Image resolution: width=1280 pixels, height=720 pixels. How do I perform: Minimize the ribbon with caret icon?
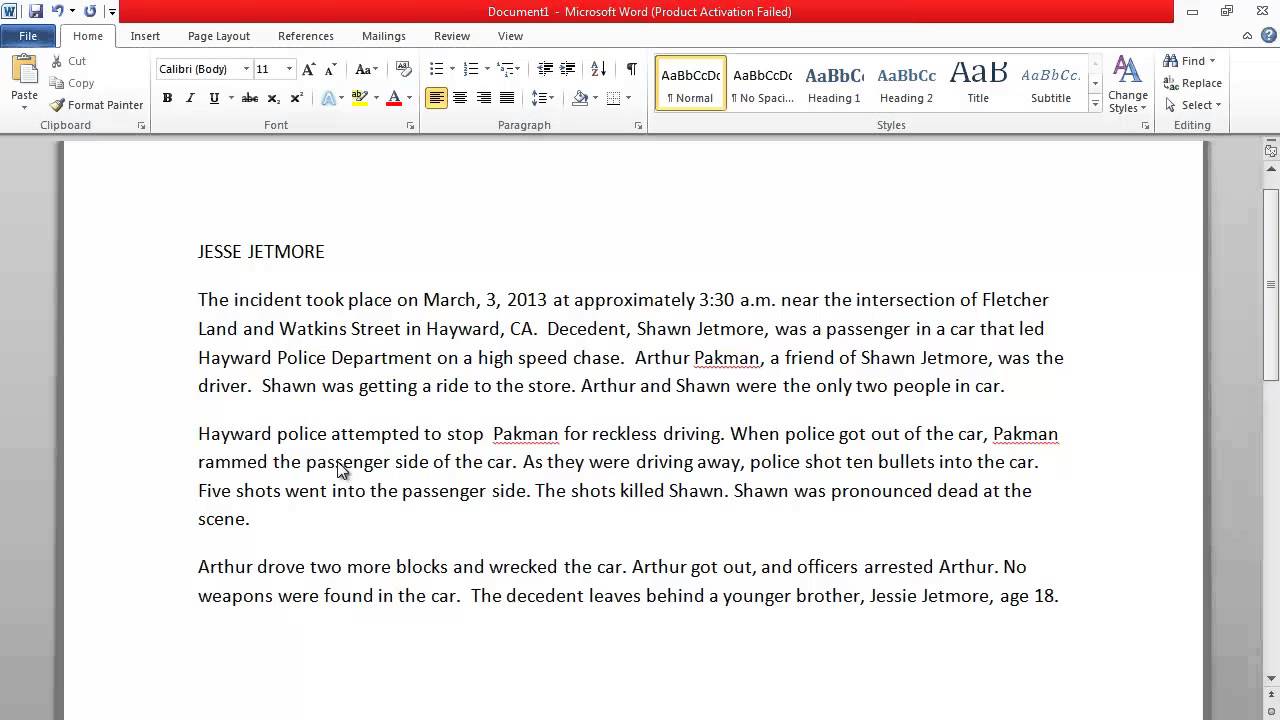pyautogui.click(x=1247, y=36)
